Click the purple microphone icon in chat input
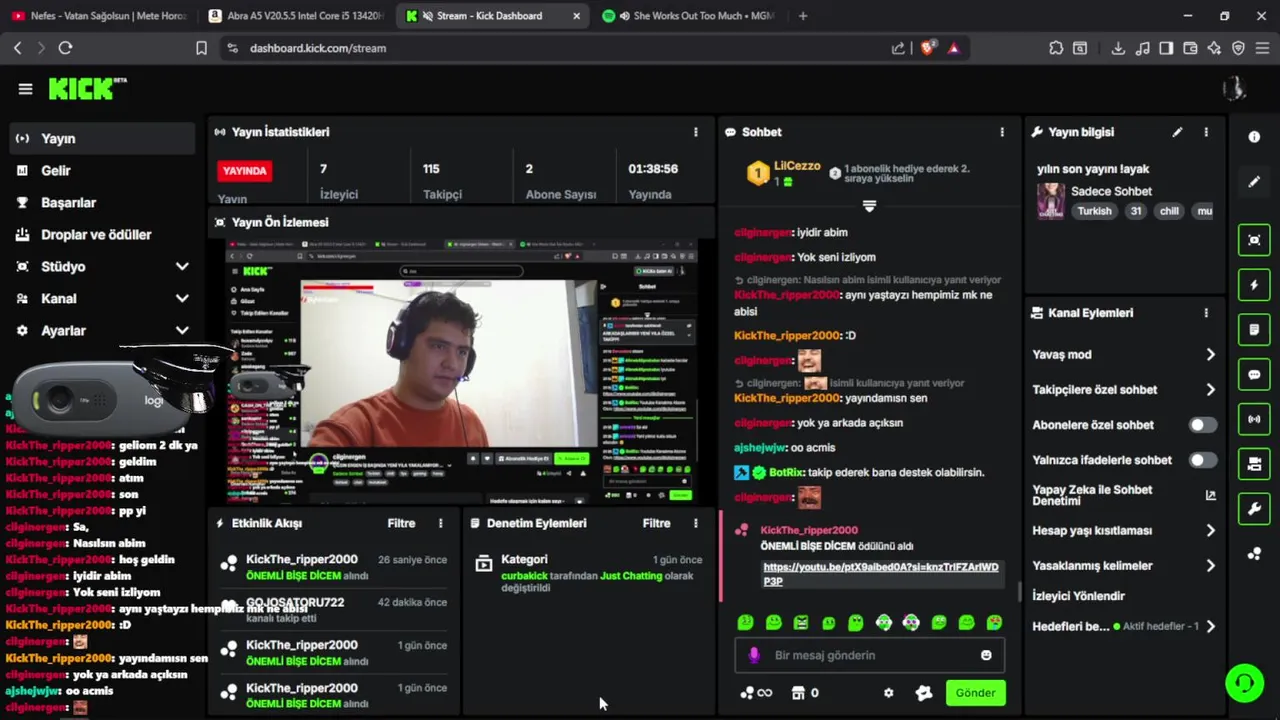The height and width of the screenshot is (720, 1280). click(x=754, y=655)
